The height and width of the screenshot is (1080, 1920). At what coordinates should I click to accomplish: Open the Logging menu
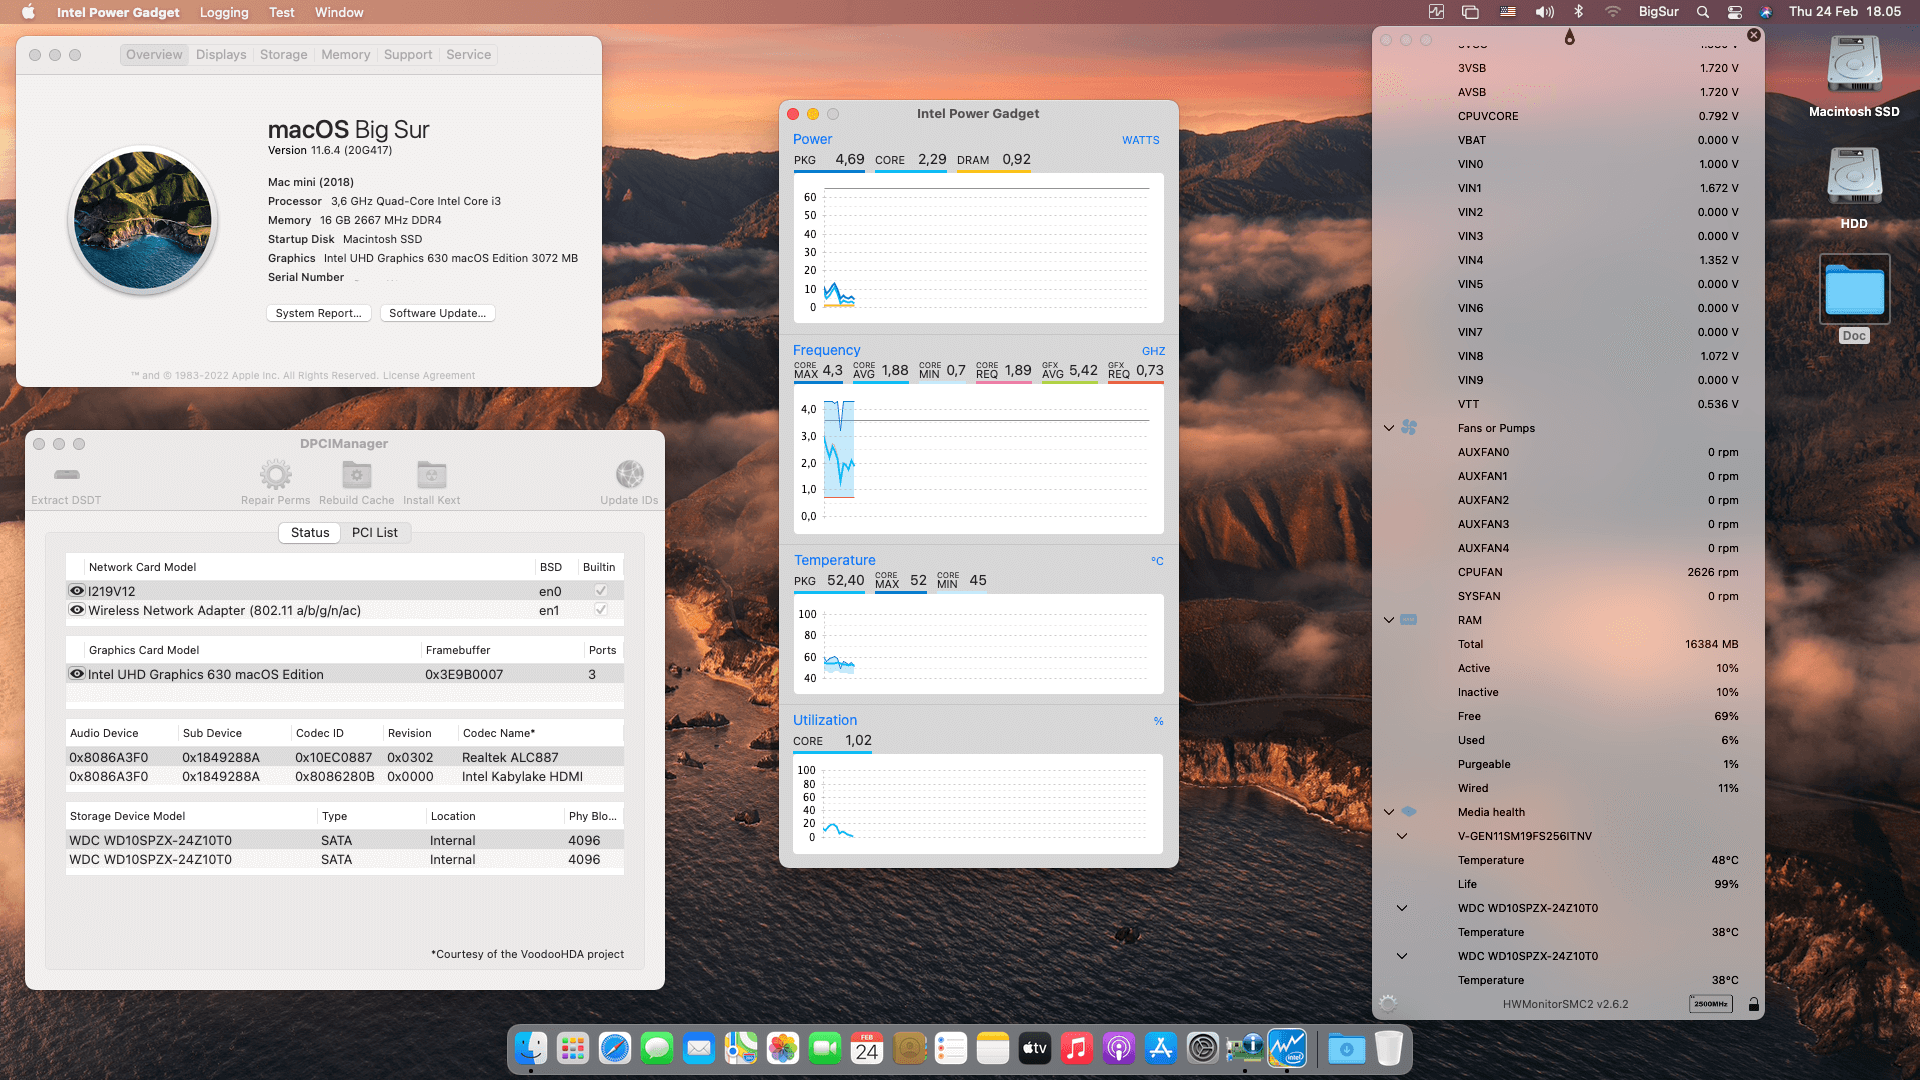[224, 12]
